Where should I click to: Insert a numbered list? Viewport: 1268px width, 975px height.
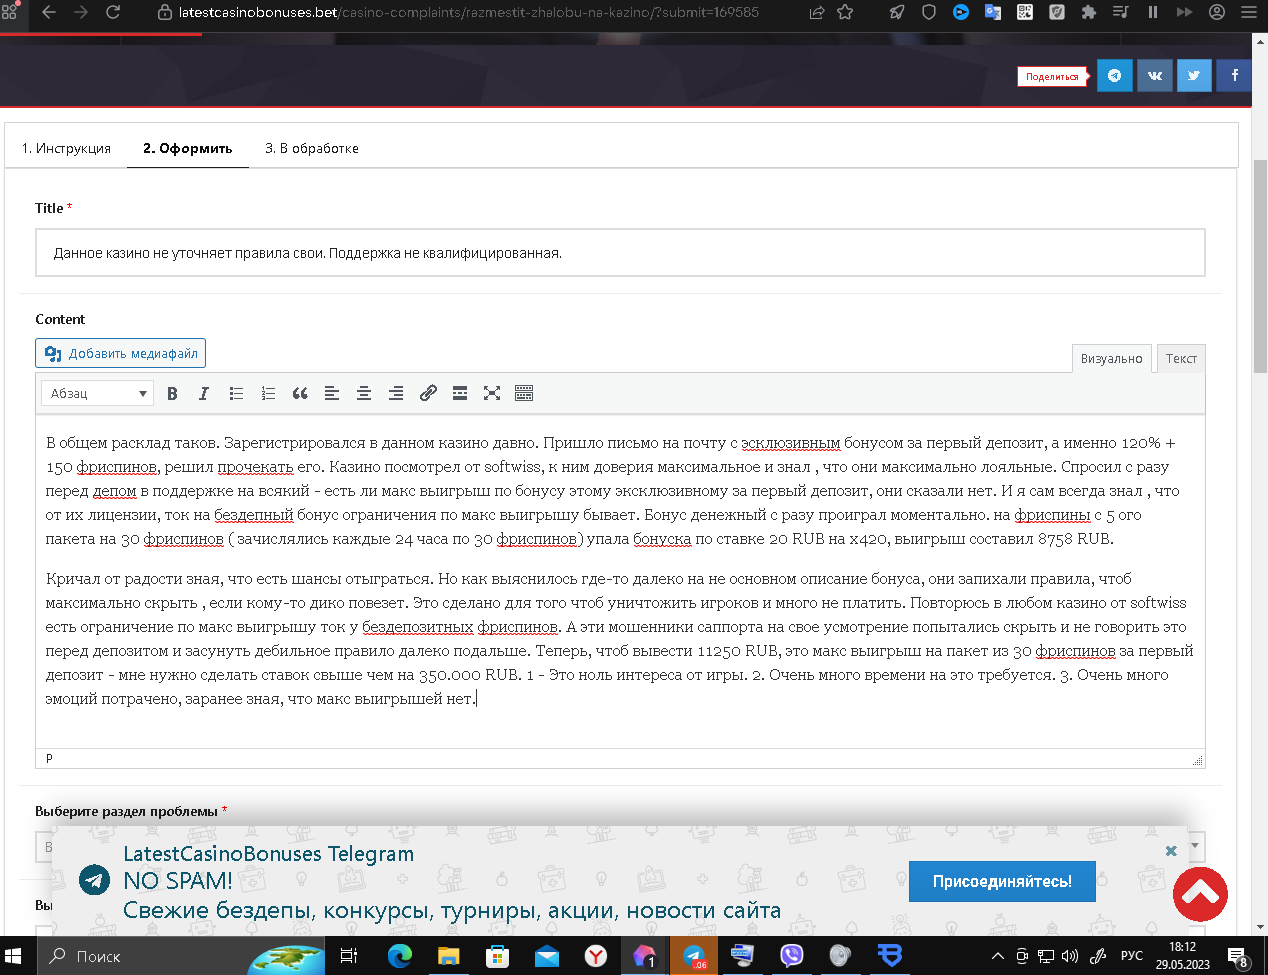tap(268, 393)
